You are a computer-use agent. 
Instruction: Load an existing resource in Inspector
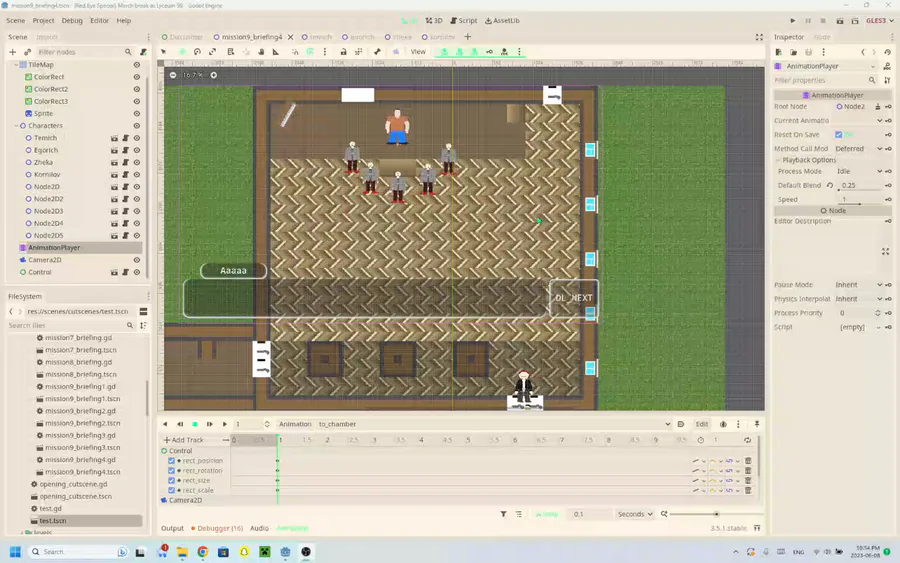click(793, 52)
